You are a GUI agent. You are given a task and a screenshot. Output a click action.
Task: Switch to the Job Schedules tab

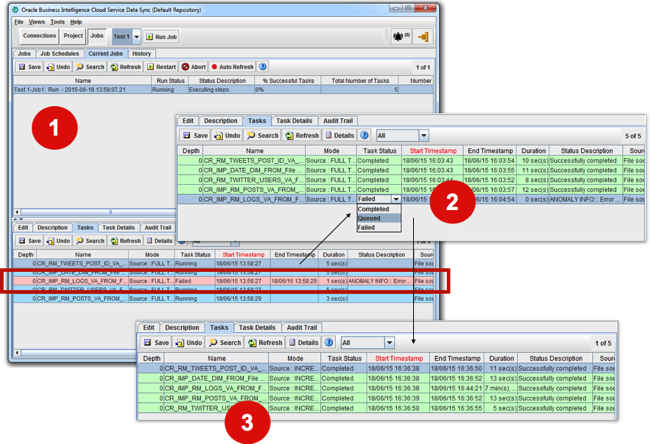click(59, 54)
